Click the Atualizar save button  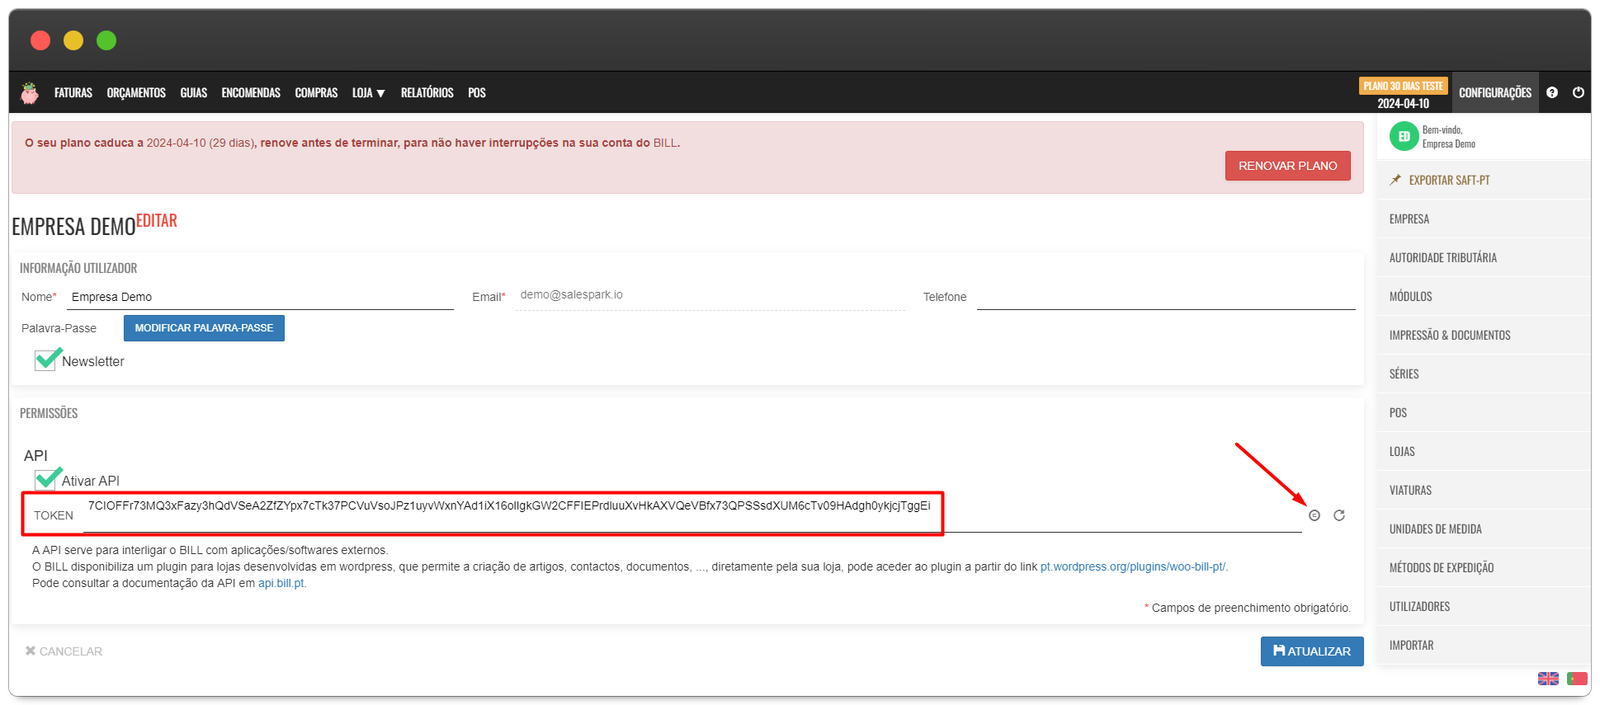1311,651
